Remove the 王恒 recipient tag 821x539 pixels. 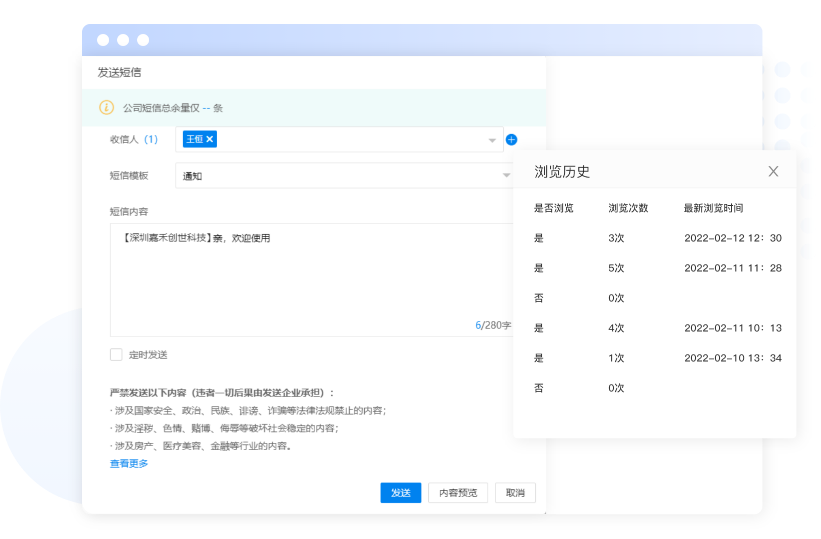click(x=210, y=139)
